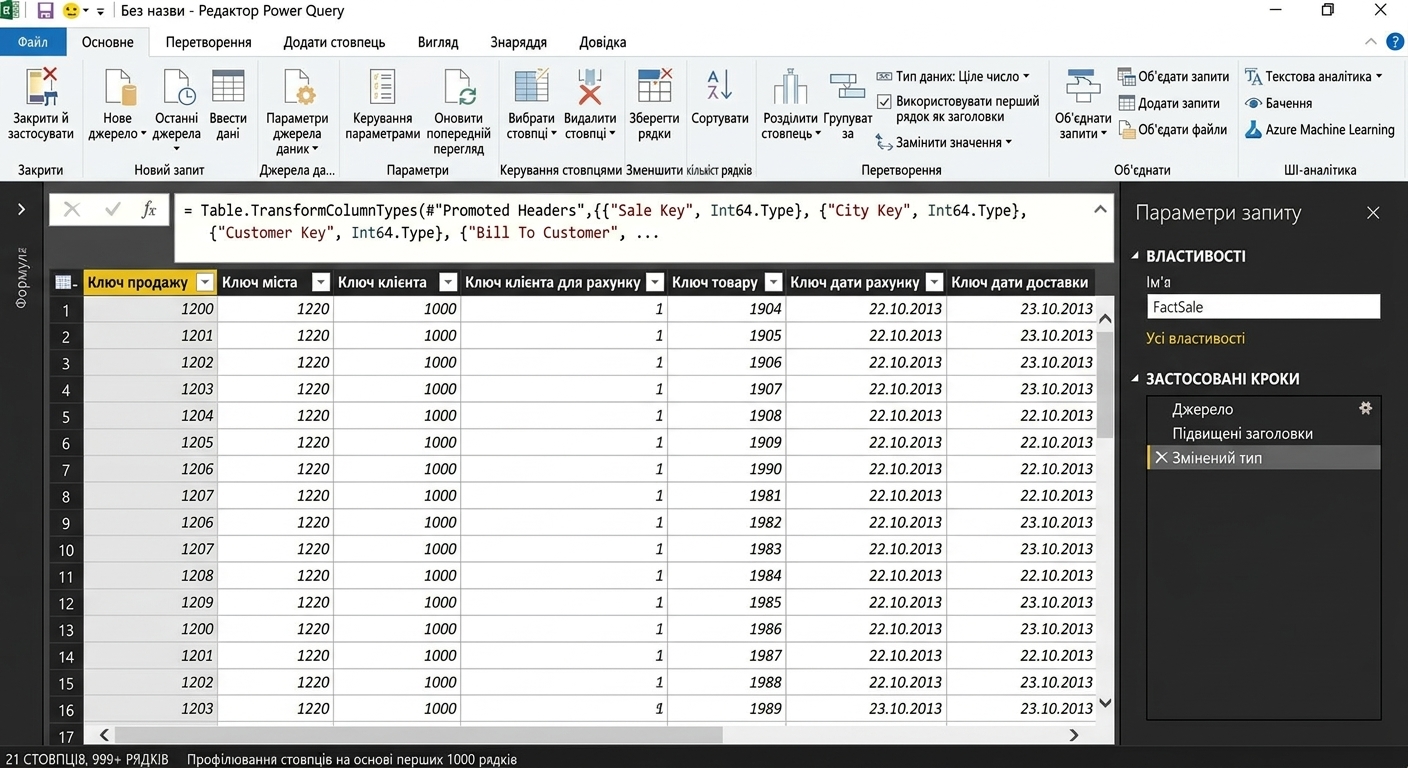Open the New Source icon
This screenshot has height=768, width=1408.
[118, 87]
